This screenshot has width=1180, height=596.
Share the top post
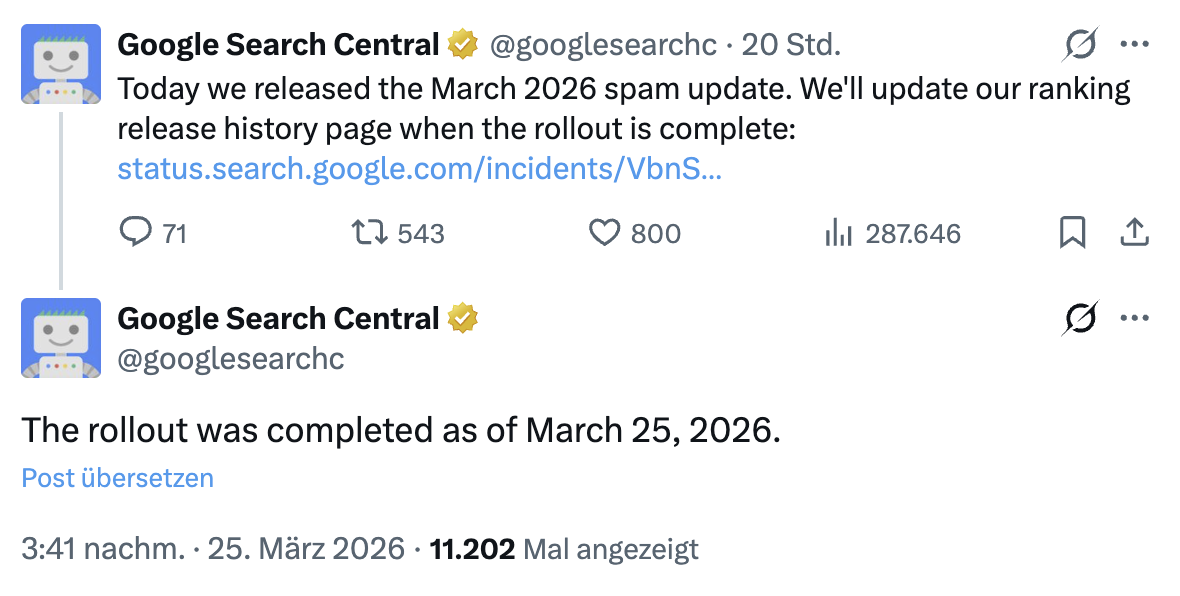(x=1134, y=231)
